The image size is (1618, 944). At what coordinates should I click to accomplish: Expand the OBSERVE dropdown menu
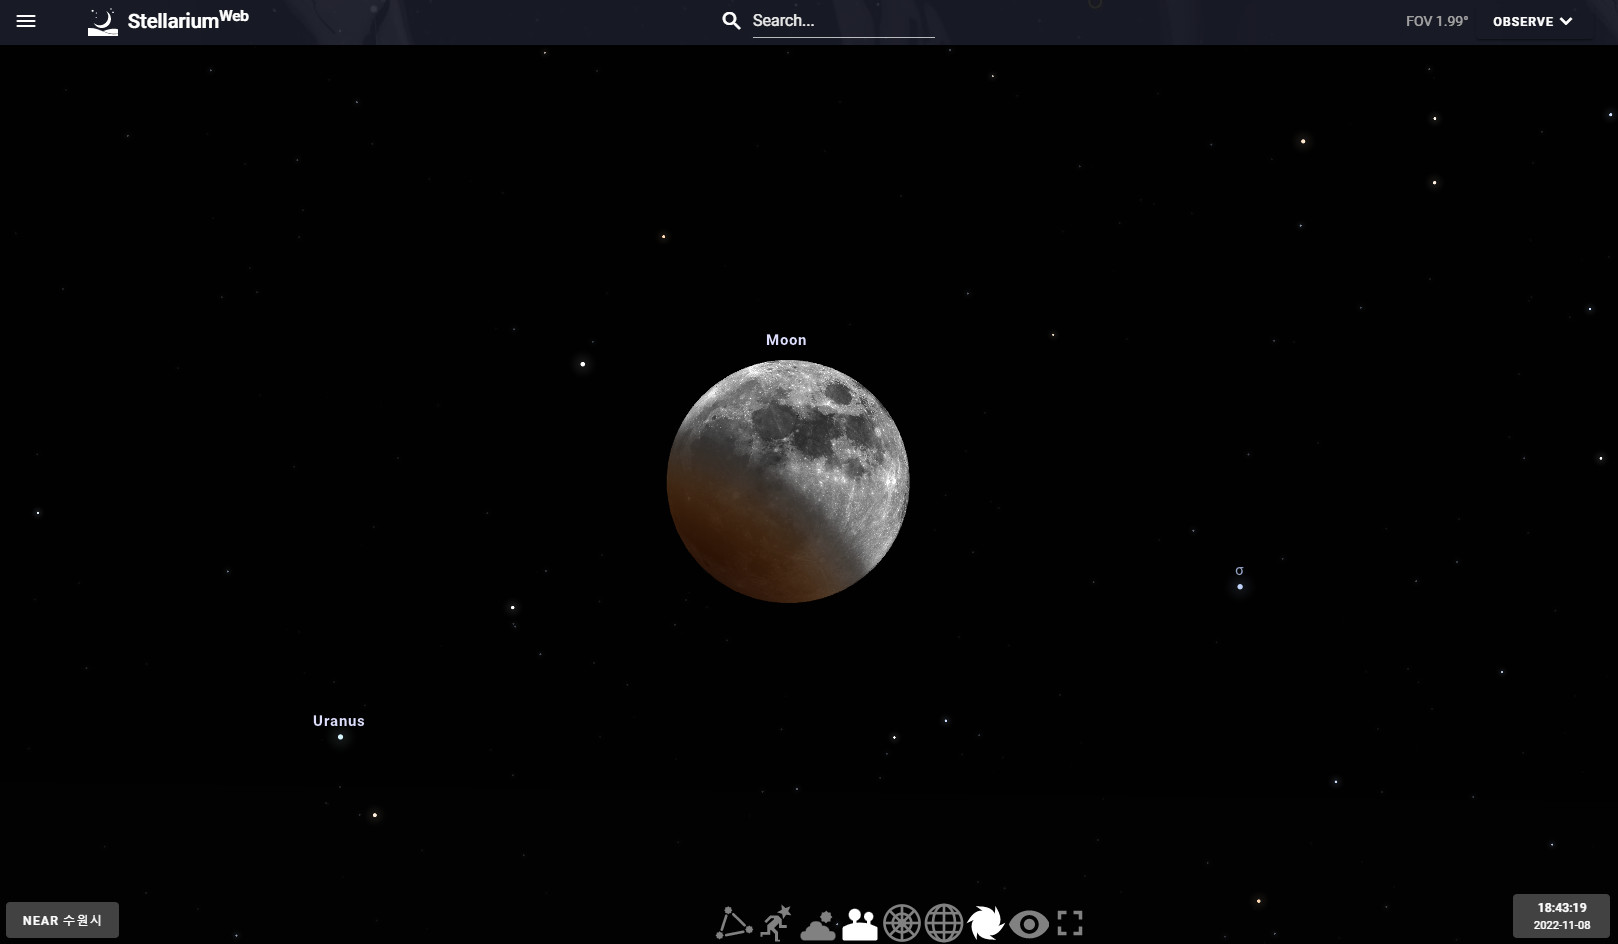1533,21
